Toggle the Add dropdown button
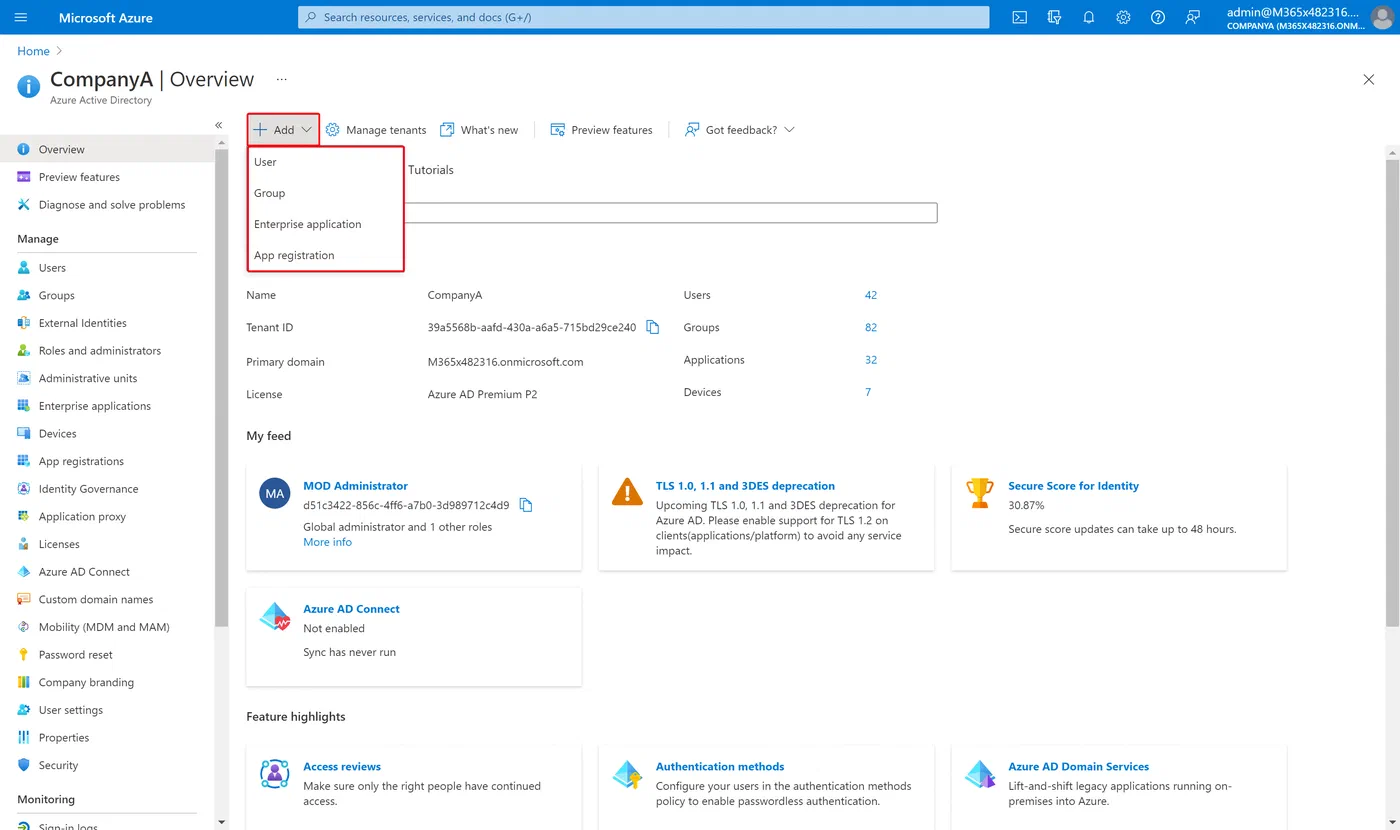Screen dimensions: 1400x830 [x=283, y=130]
